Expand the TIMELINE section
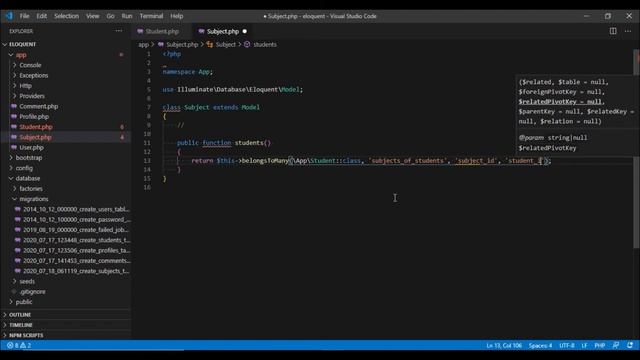 [21, 325]
